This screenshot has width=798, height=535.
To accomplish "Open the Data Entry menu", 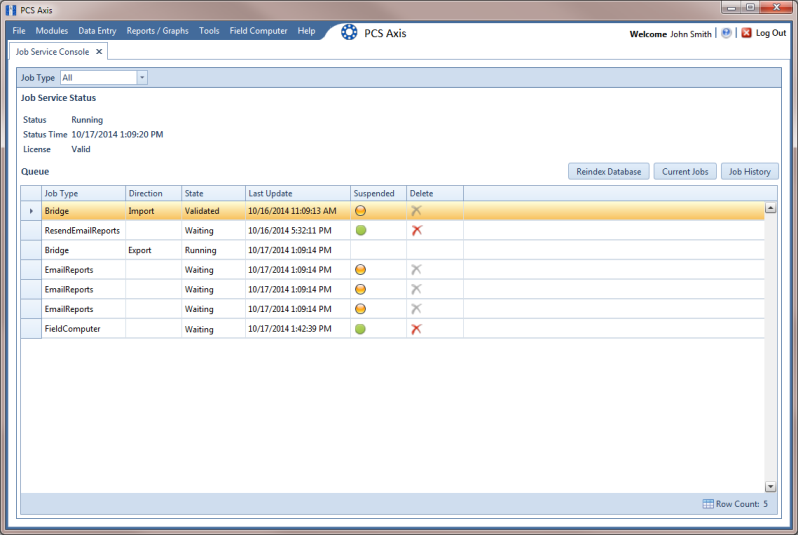I will point(97,31).
